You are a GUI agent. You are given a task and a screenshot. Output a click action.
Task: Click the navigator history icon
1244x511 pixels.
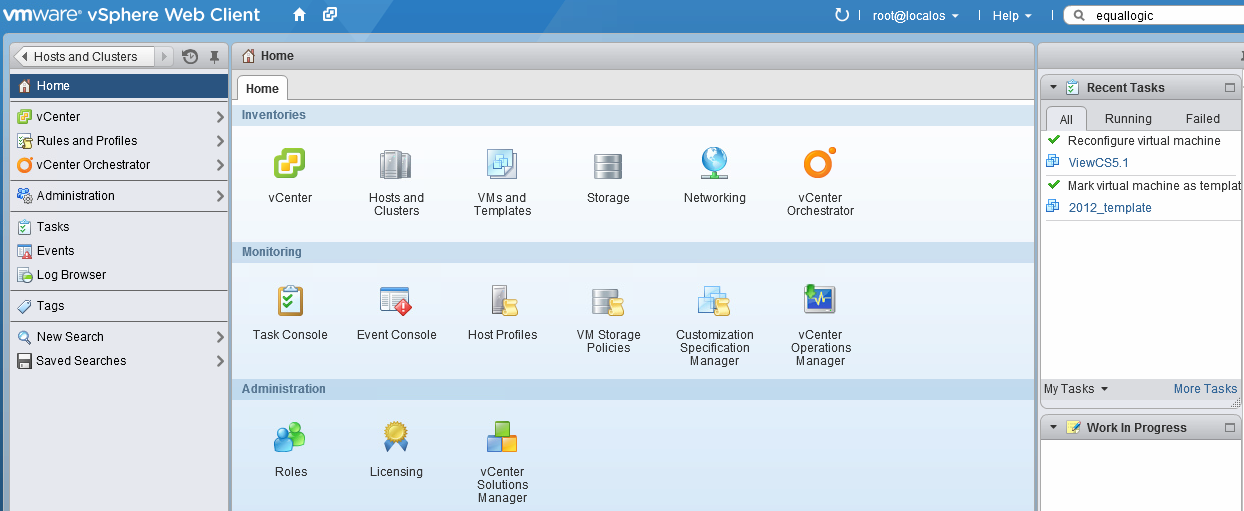pyautogui.click(x=190, y=57)
